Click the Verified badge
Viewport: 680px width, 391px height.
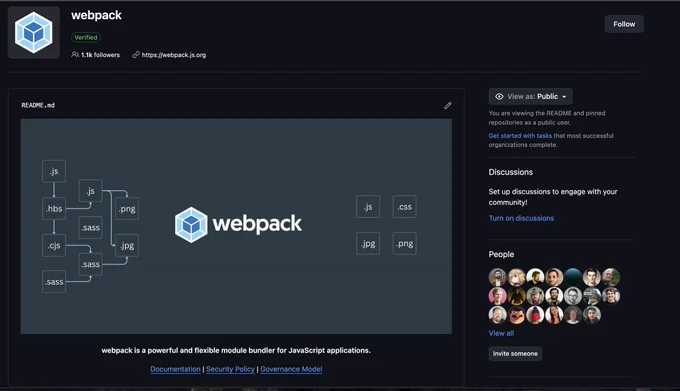[86, 37]
